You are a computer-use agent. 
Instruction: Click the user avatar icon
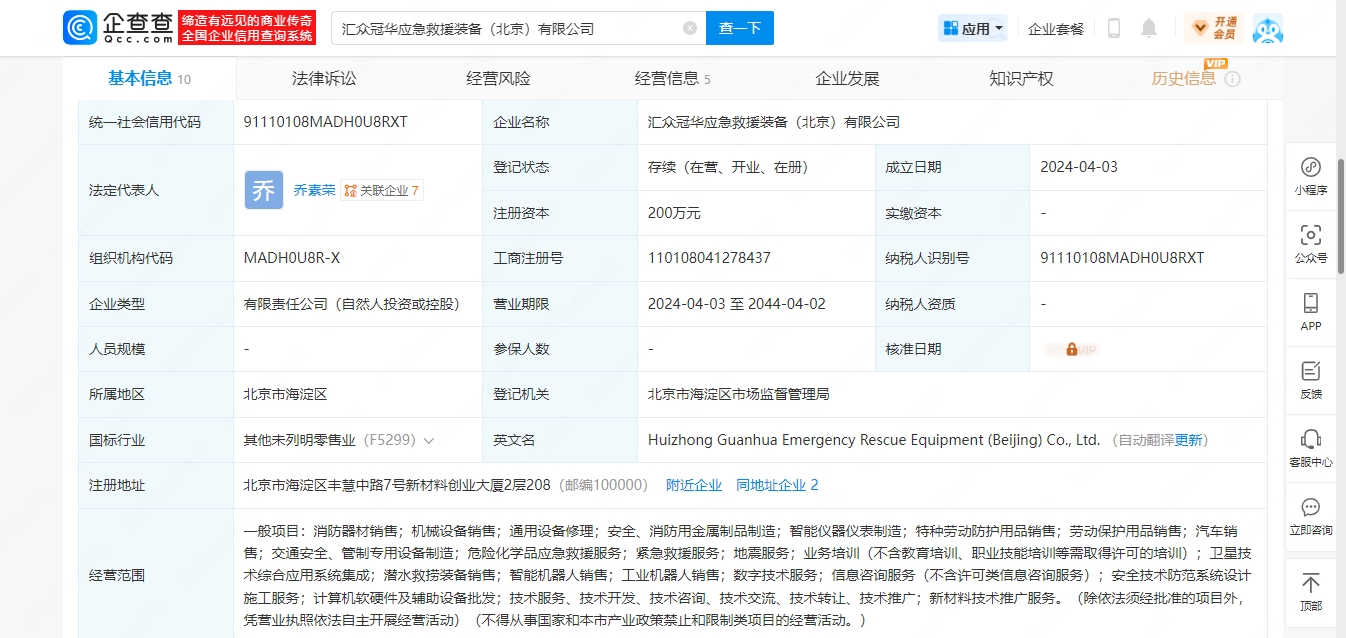[1267, 28]
